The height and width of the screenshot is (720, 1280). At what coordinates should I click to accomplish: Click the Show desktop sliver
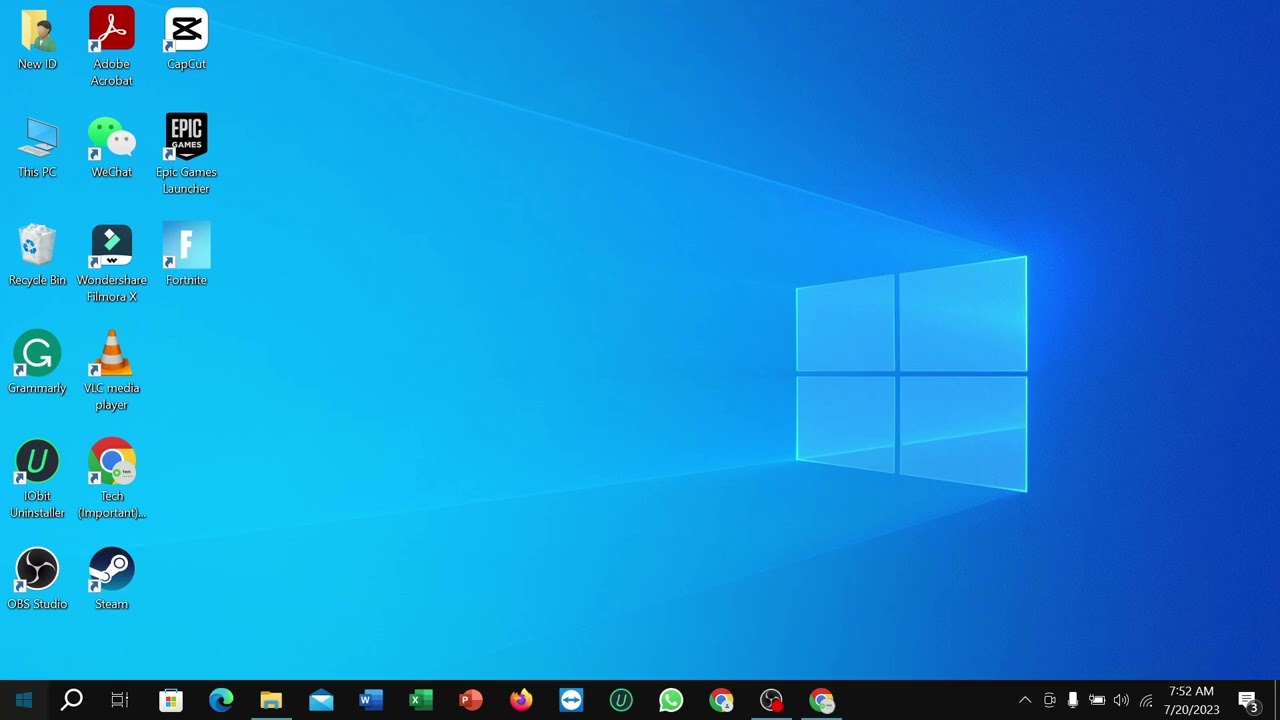(1277, 700)
